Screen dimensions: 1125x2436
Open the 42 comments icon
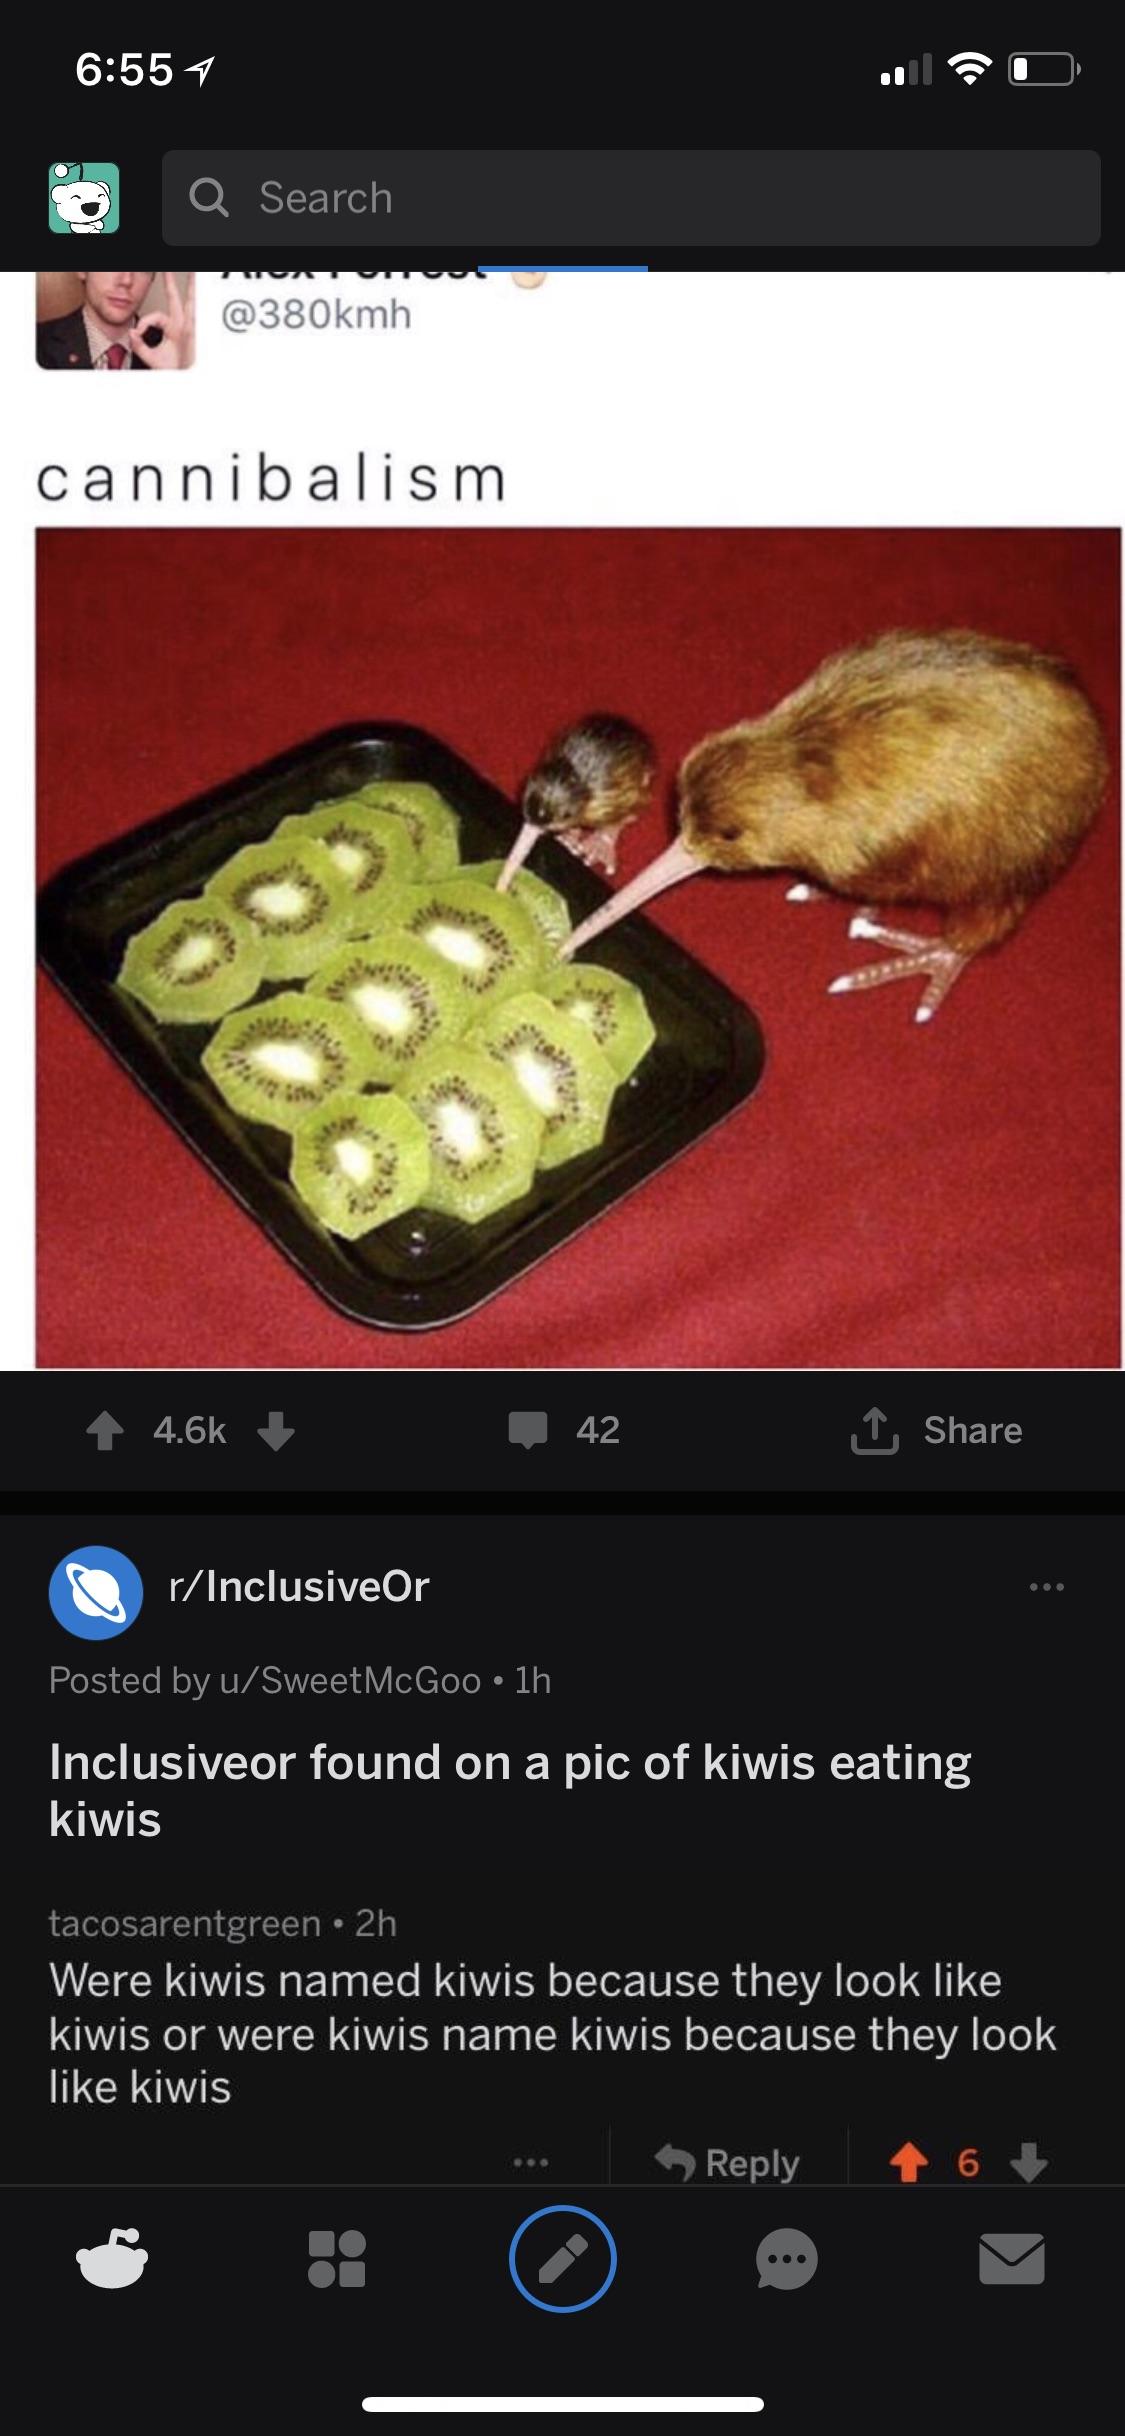[x=528, y=1430]
